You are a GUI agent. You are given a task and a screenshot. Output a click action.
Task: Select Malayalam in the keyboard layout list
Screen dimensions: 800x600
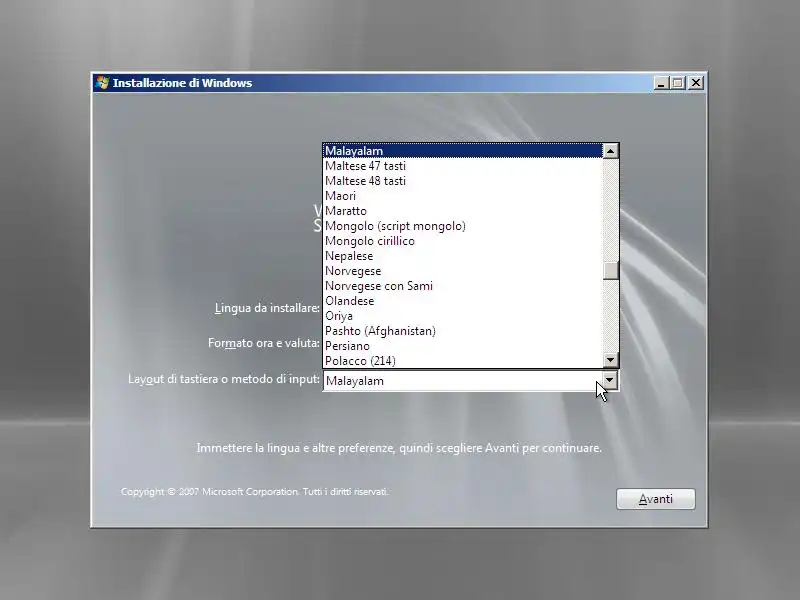pyautogui.click(x=463, y=151)
